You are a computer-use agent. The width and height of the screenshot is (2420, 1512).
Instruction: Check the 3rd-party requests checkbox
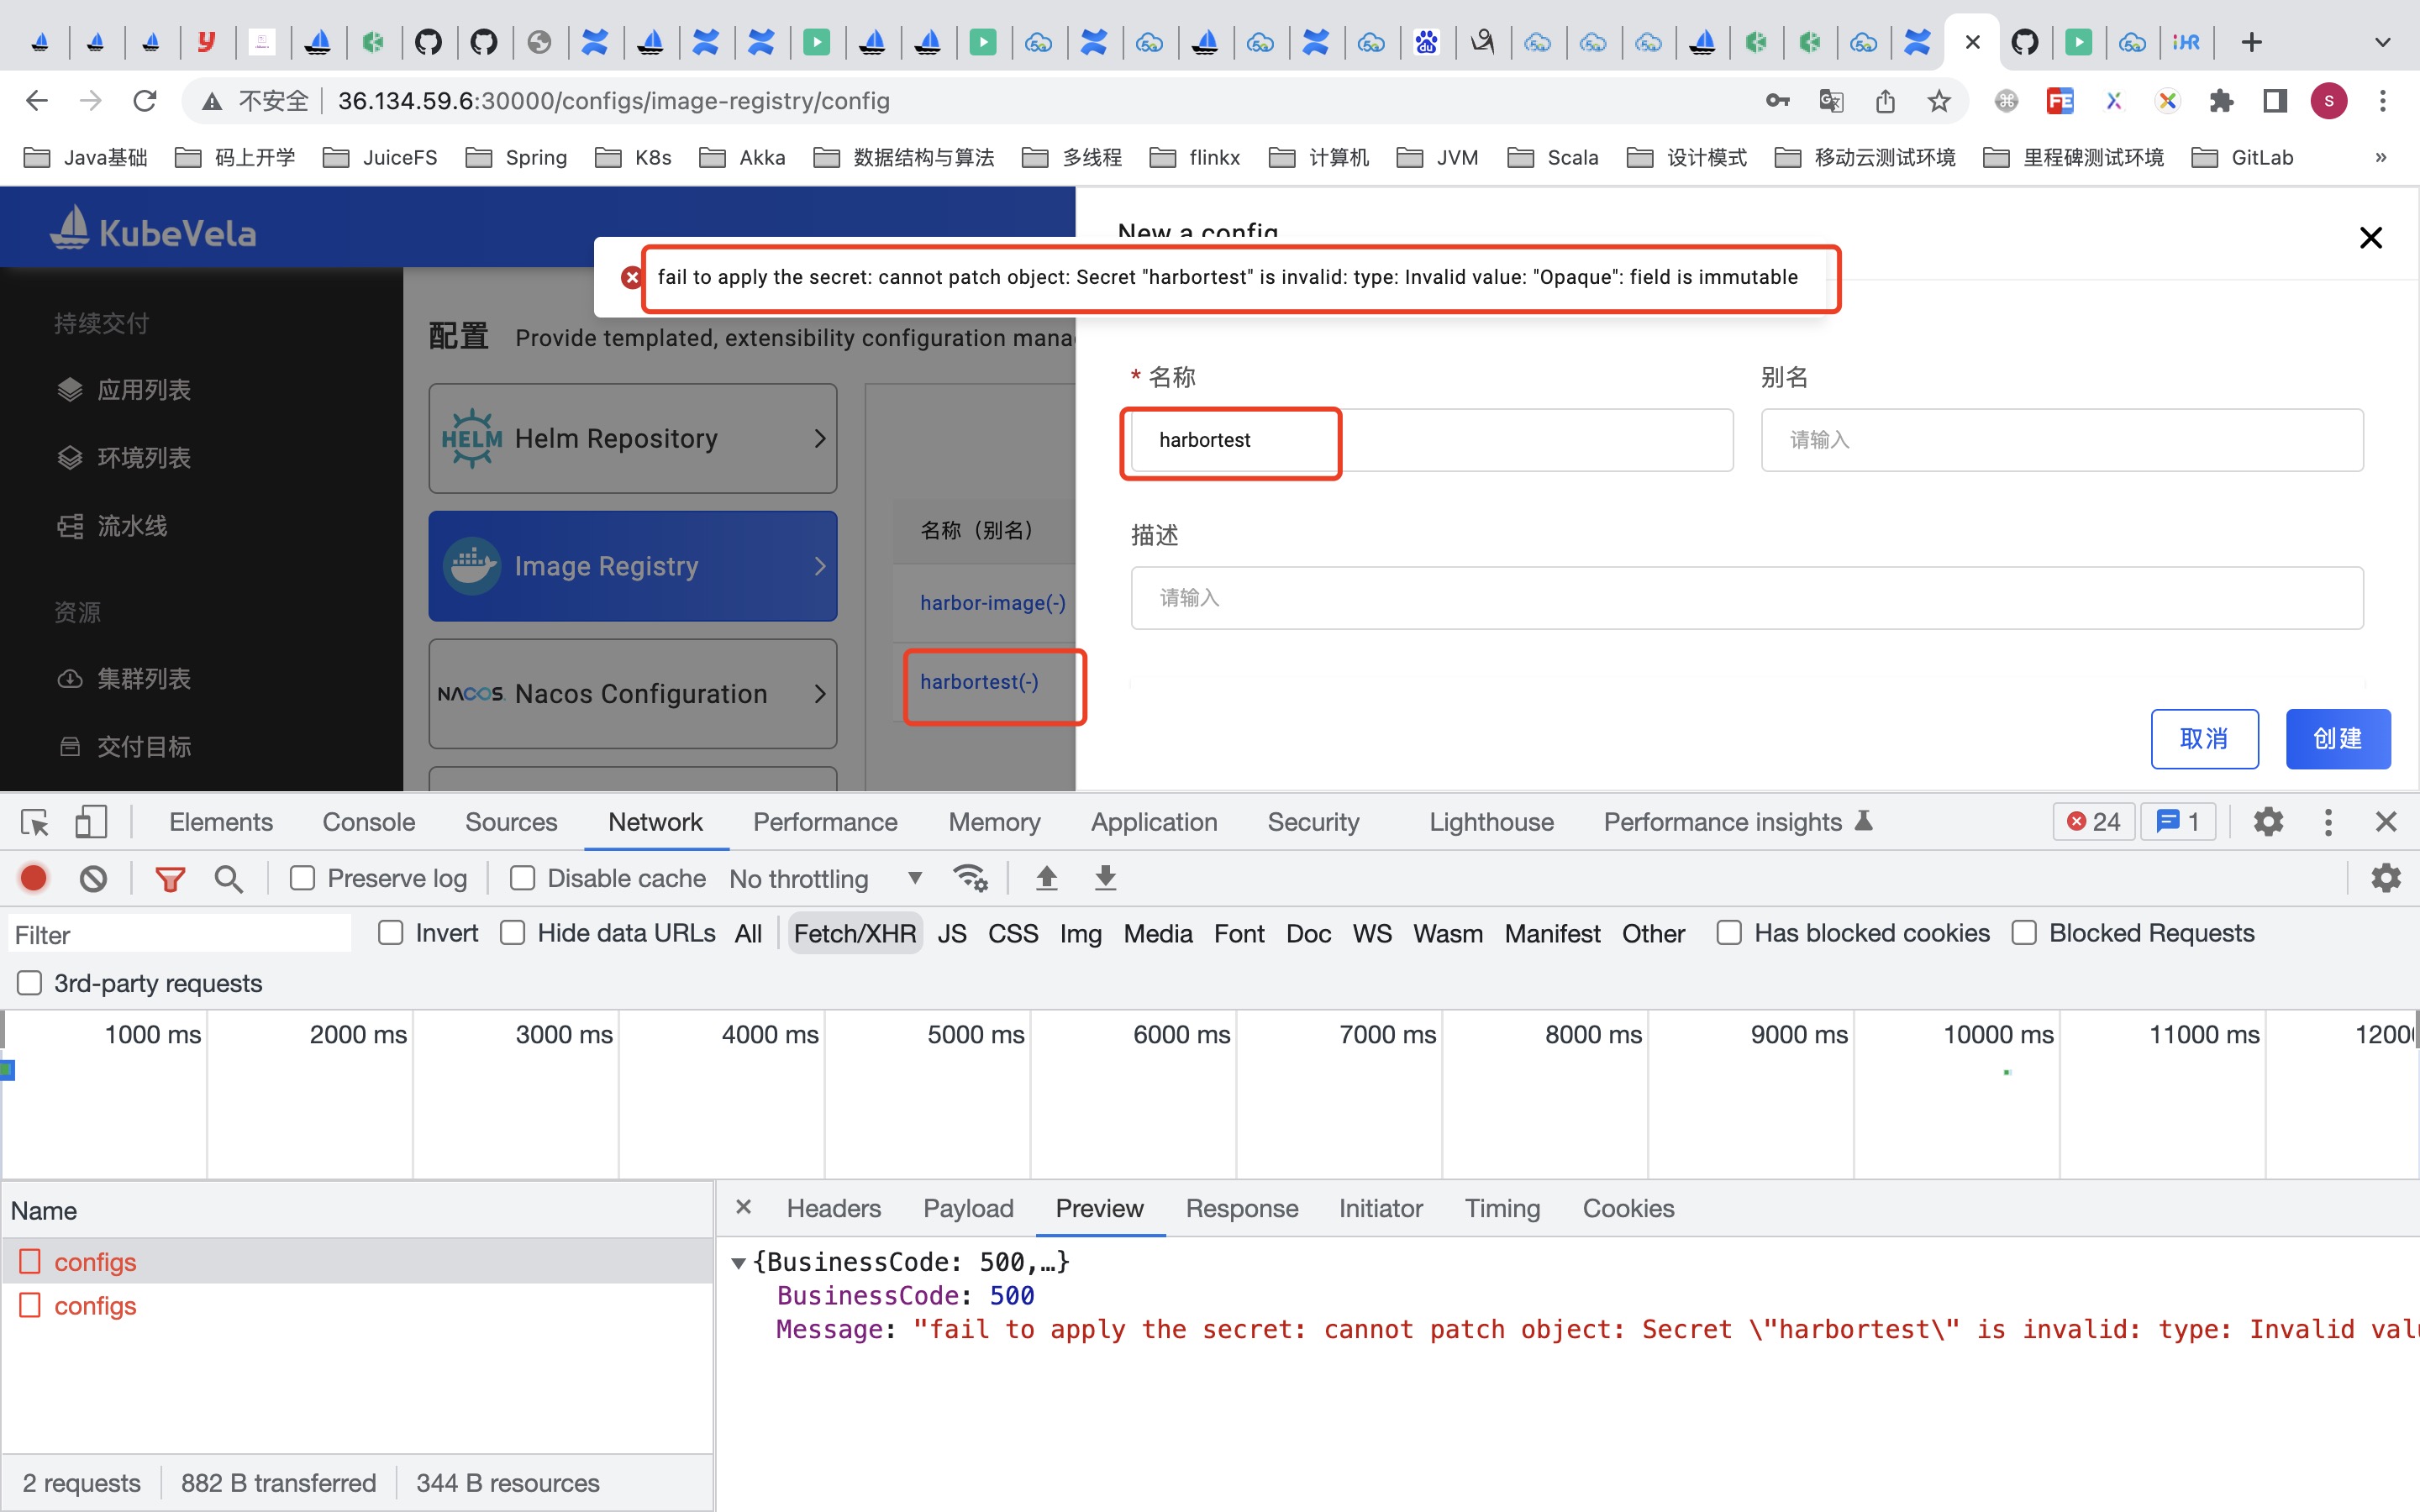(29, 983)
